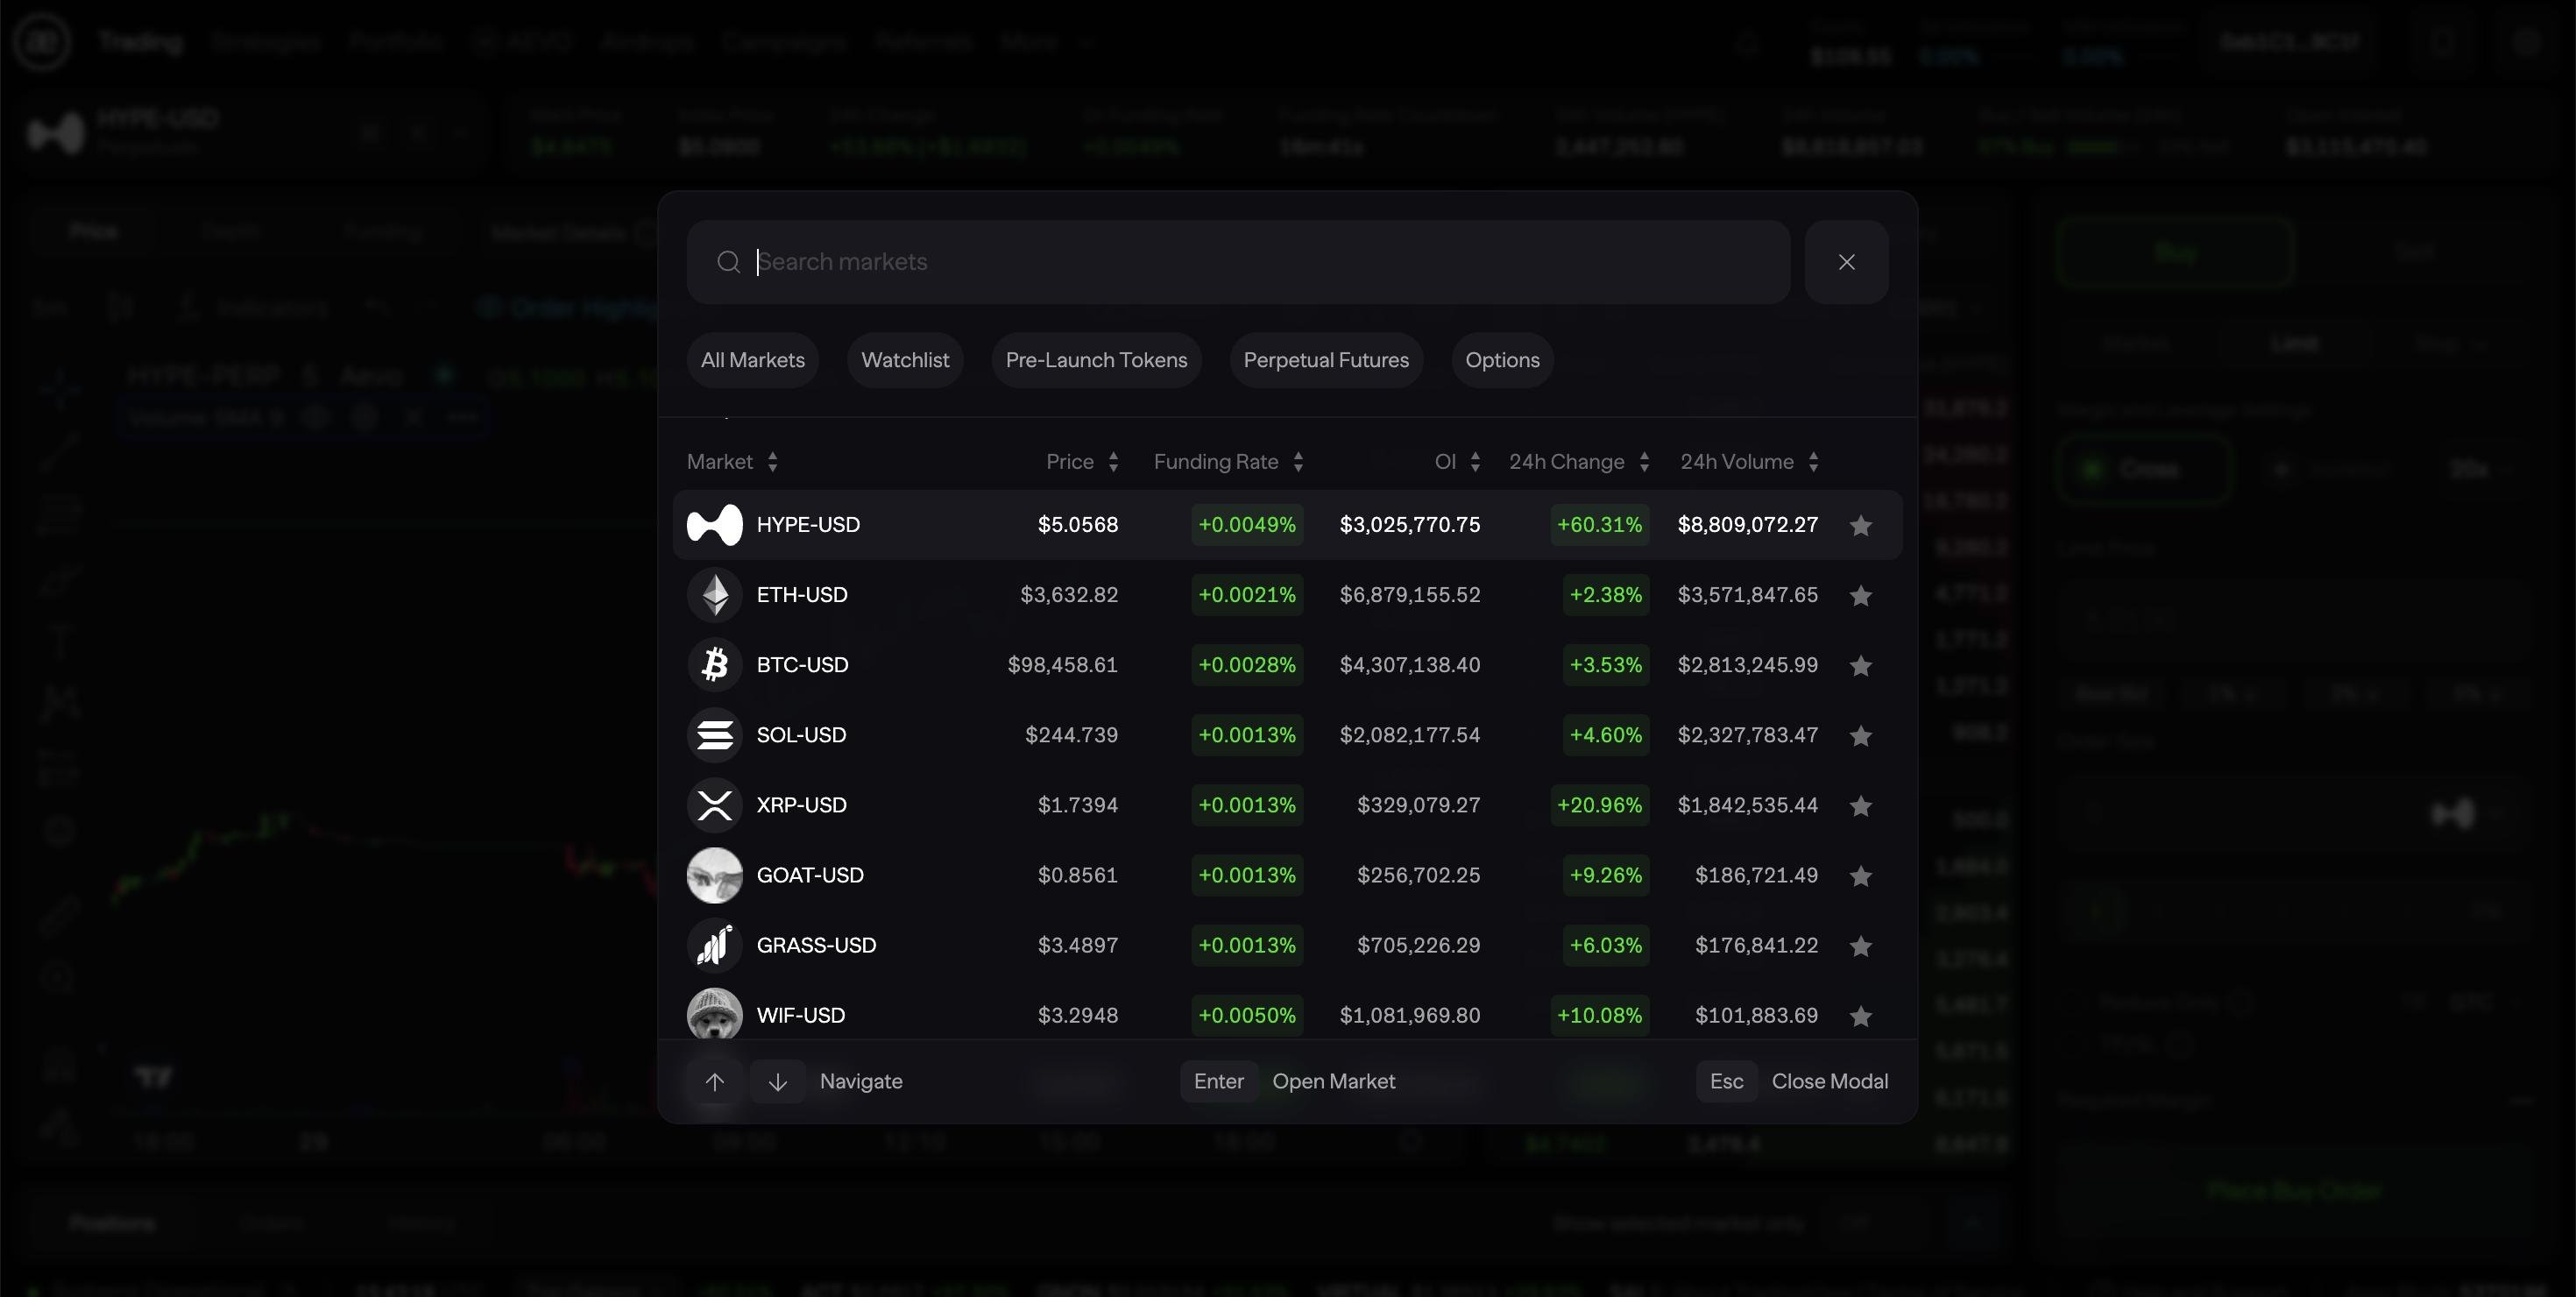Open the BTC-USD market name
This screenshot has width=2576, height=1297.
coord(802,665)
